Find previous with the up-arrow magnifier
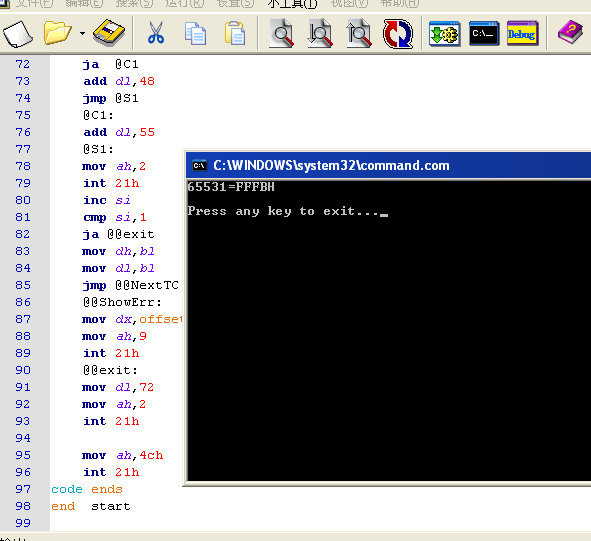The height and width of the screenshot is (541, 591). (359, 33)
